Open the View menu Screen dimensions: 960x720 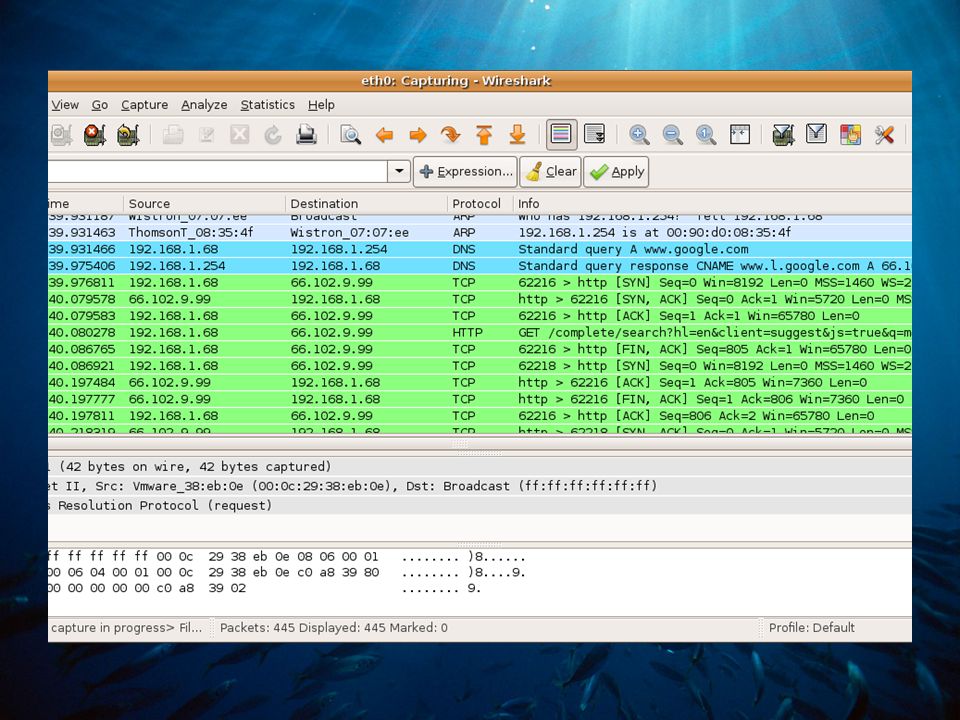point(65,105)
